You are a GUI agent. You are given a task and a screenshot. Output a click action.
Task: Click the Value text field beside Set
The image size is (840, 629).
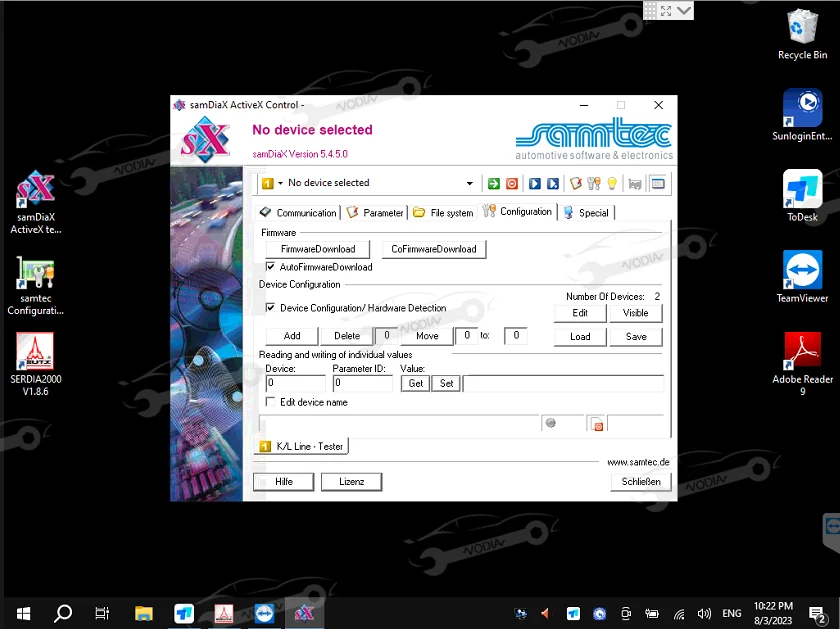tap(564, 383)
